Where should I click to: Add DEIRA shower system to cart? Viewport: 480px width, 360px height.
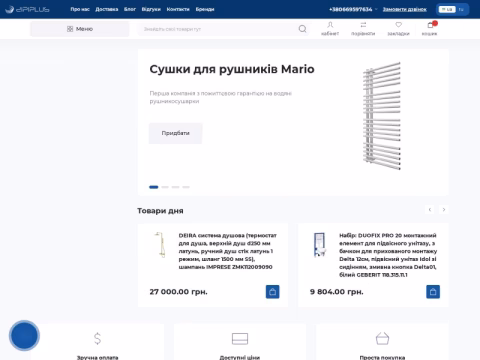point(272,292)
